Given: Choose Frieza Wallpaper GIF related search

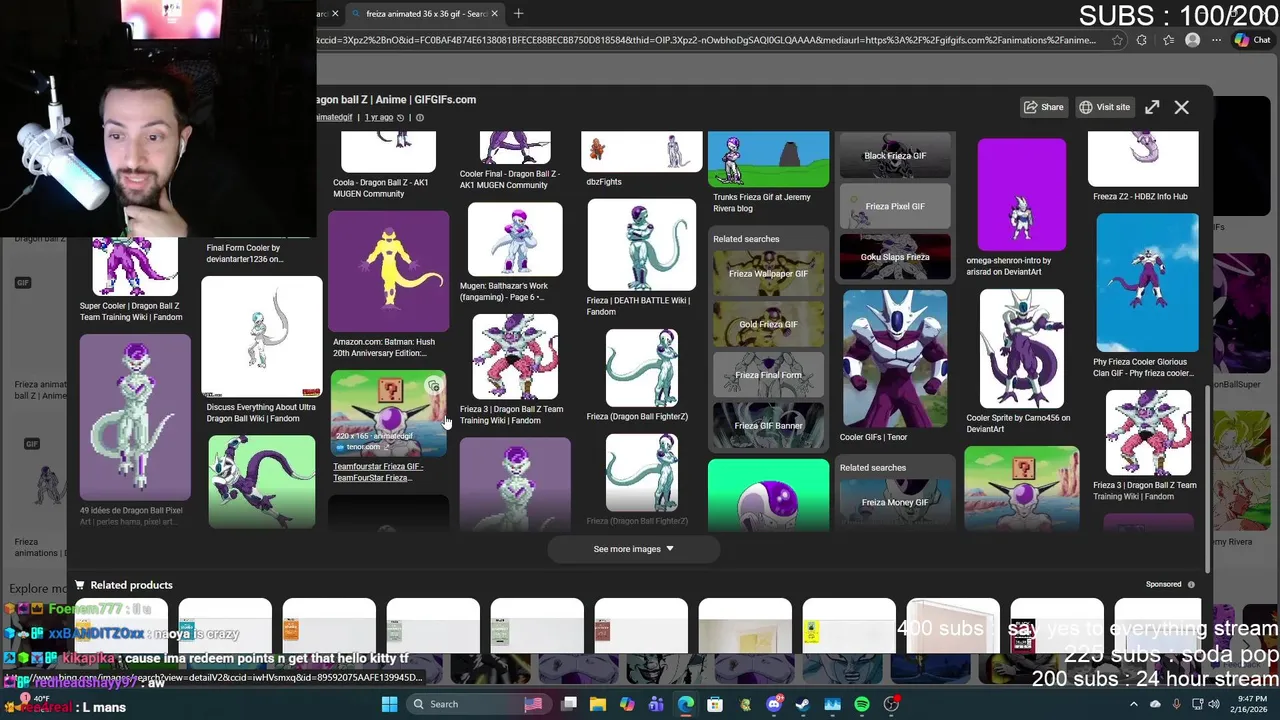Looking at the screenshot, I should [768, 273].
